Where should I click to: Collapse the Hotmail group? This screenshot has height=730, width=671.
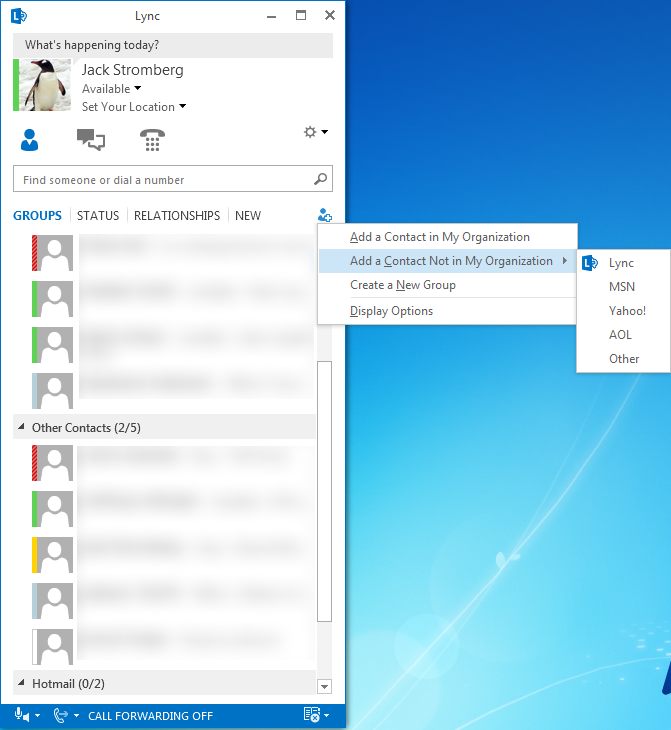[21, 683]
